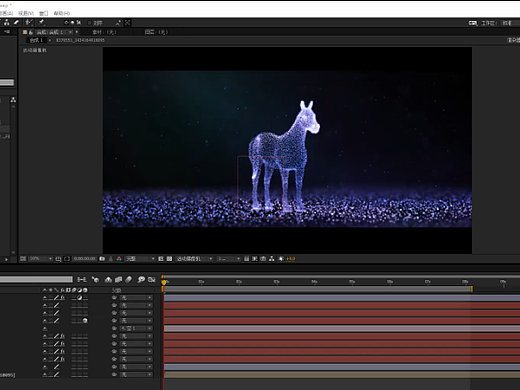
Task: Select the Clone Stamp tool
Action: point(6,23)
